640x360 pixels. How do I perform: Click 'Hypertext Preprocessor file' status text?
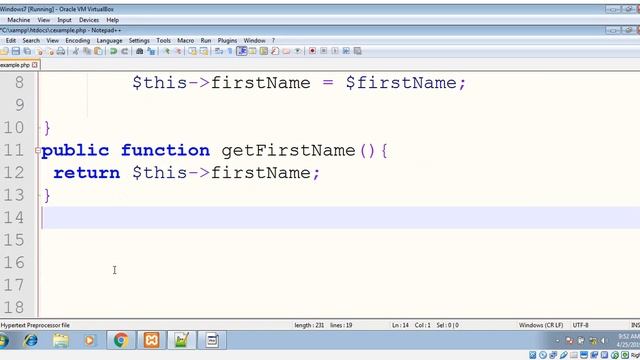click(x=35, y=325)
